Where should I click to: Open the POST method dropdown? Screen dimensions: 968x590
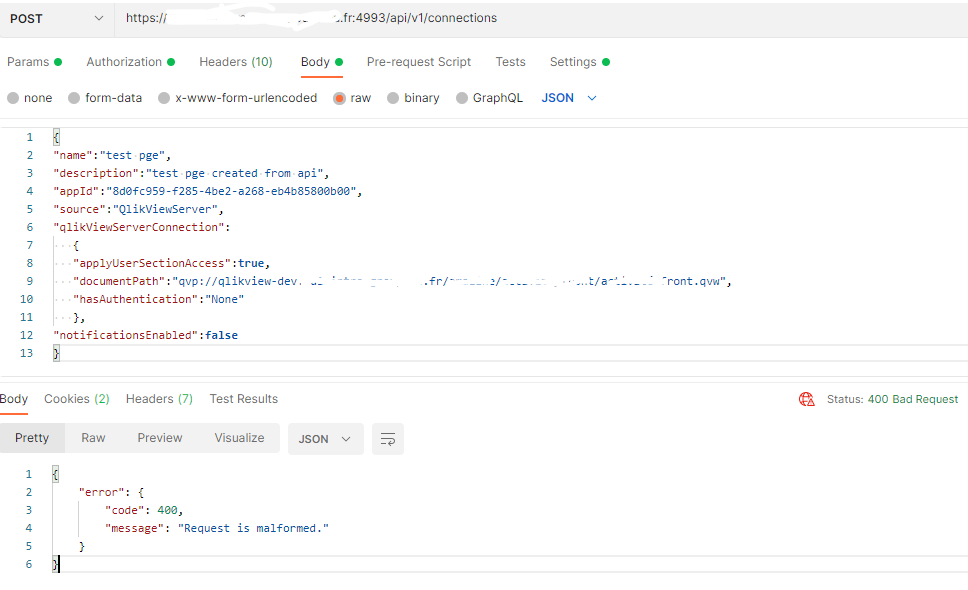coord(56,18)
